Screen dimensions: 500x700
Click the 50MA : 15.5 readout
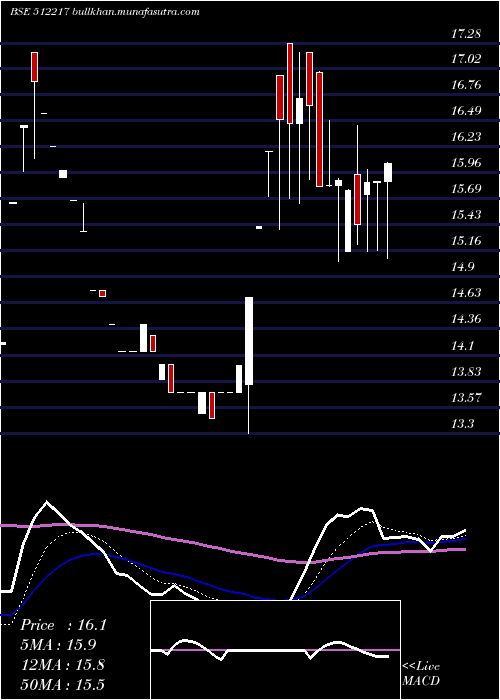(x=63, y=684)
